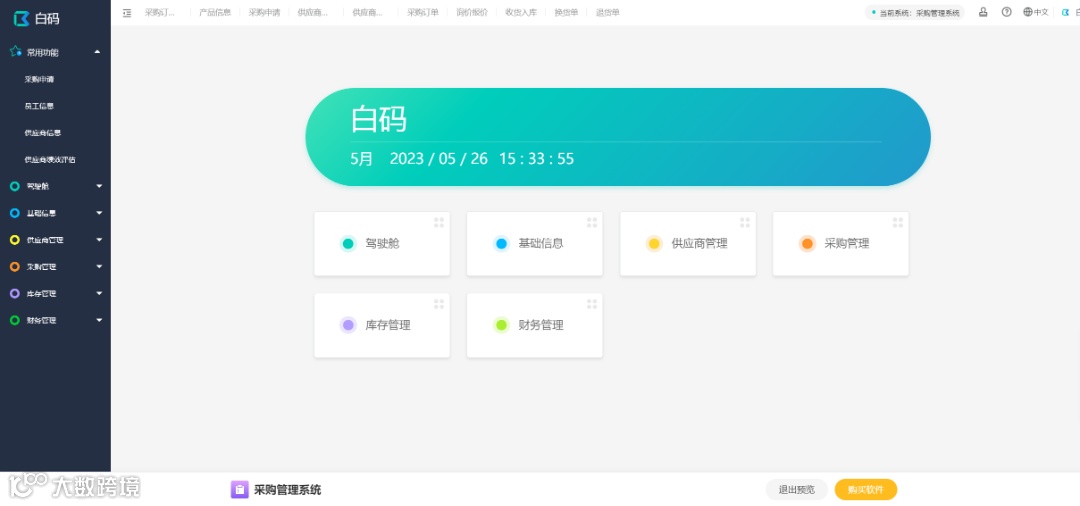Switch to the 退货单 tab
The width and height of the screenshot is (1080, 506).
(608, 12)
